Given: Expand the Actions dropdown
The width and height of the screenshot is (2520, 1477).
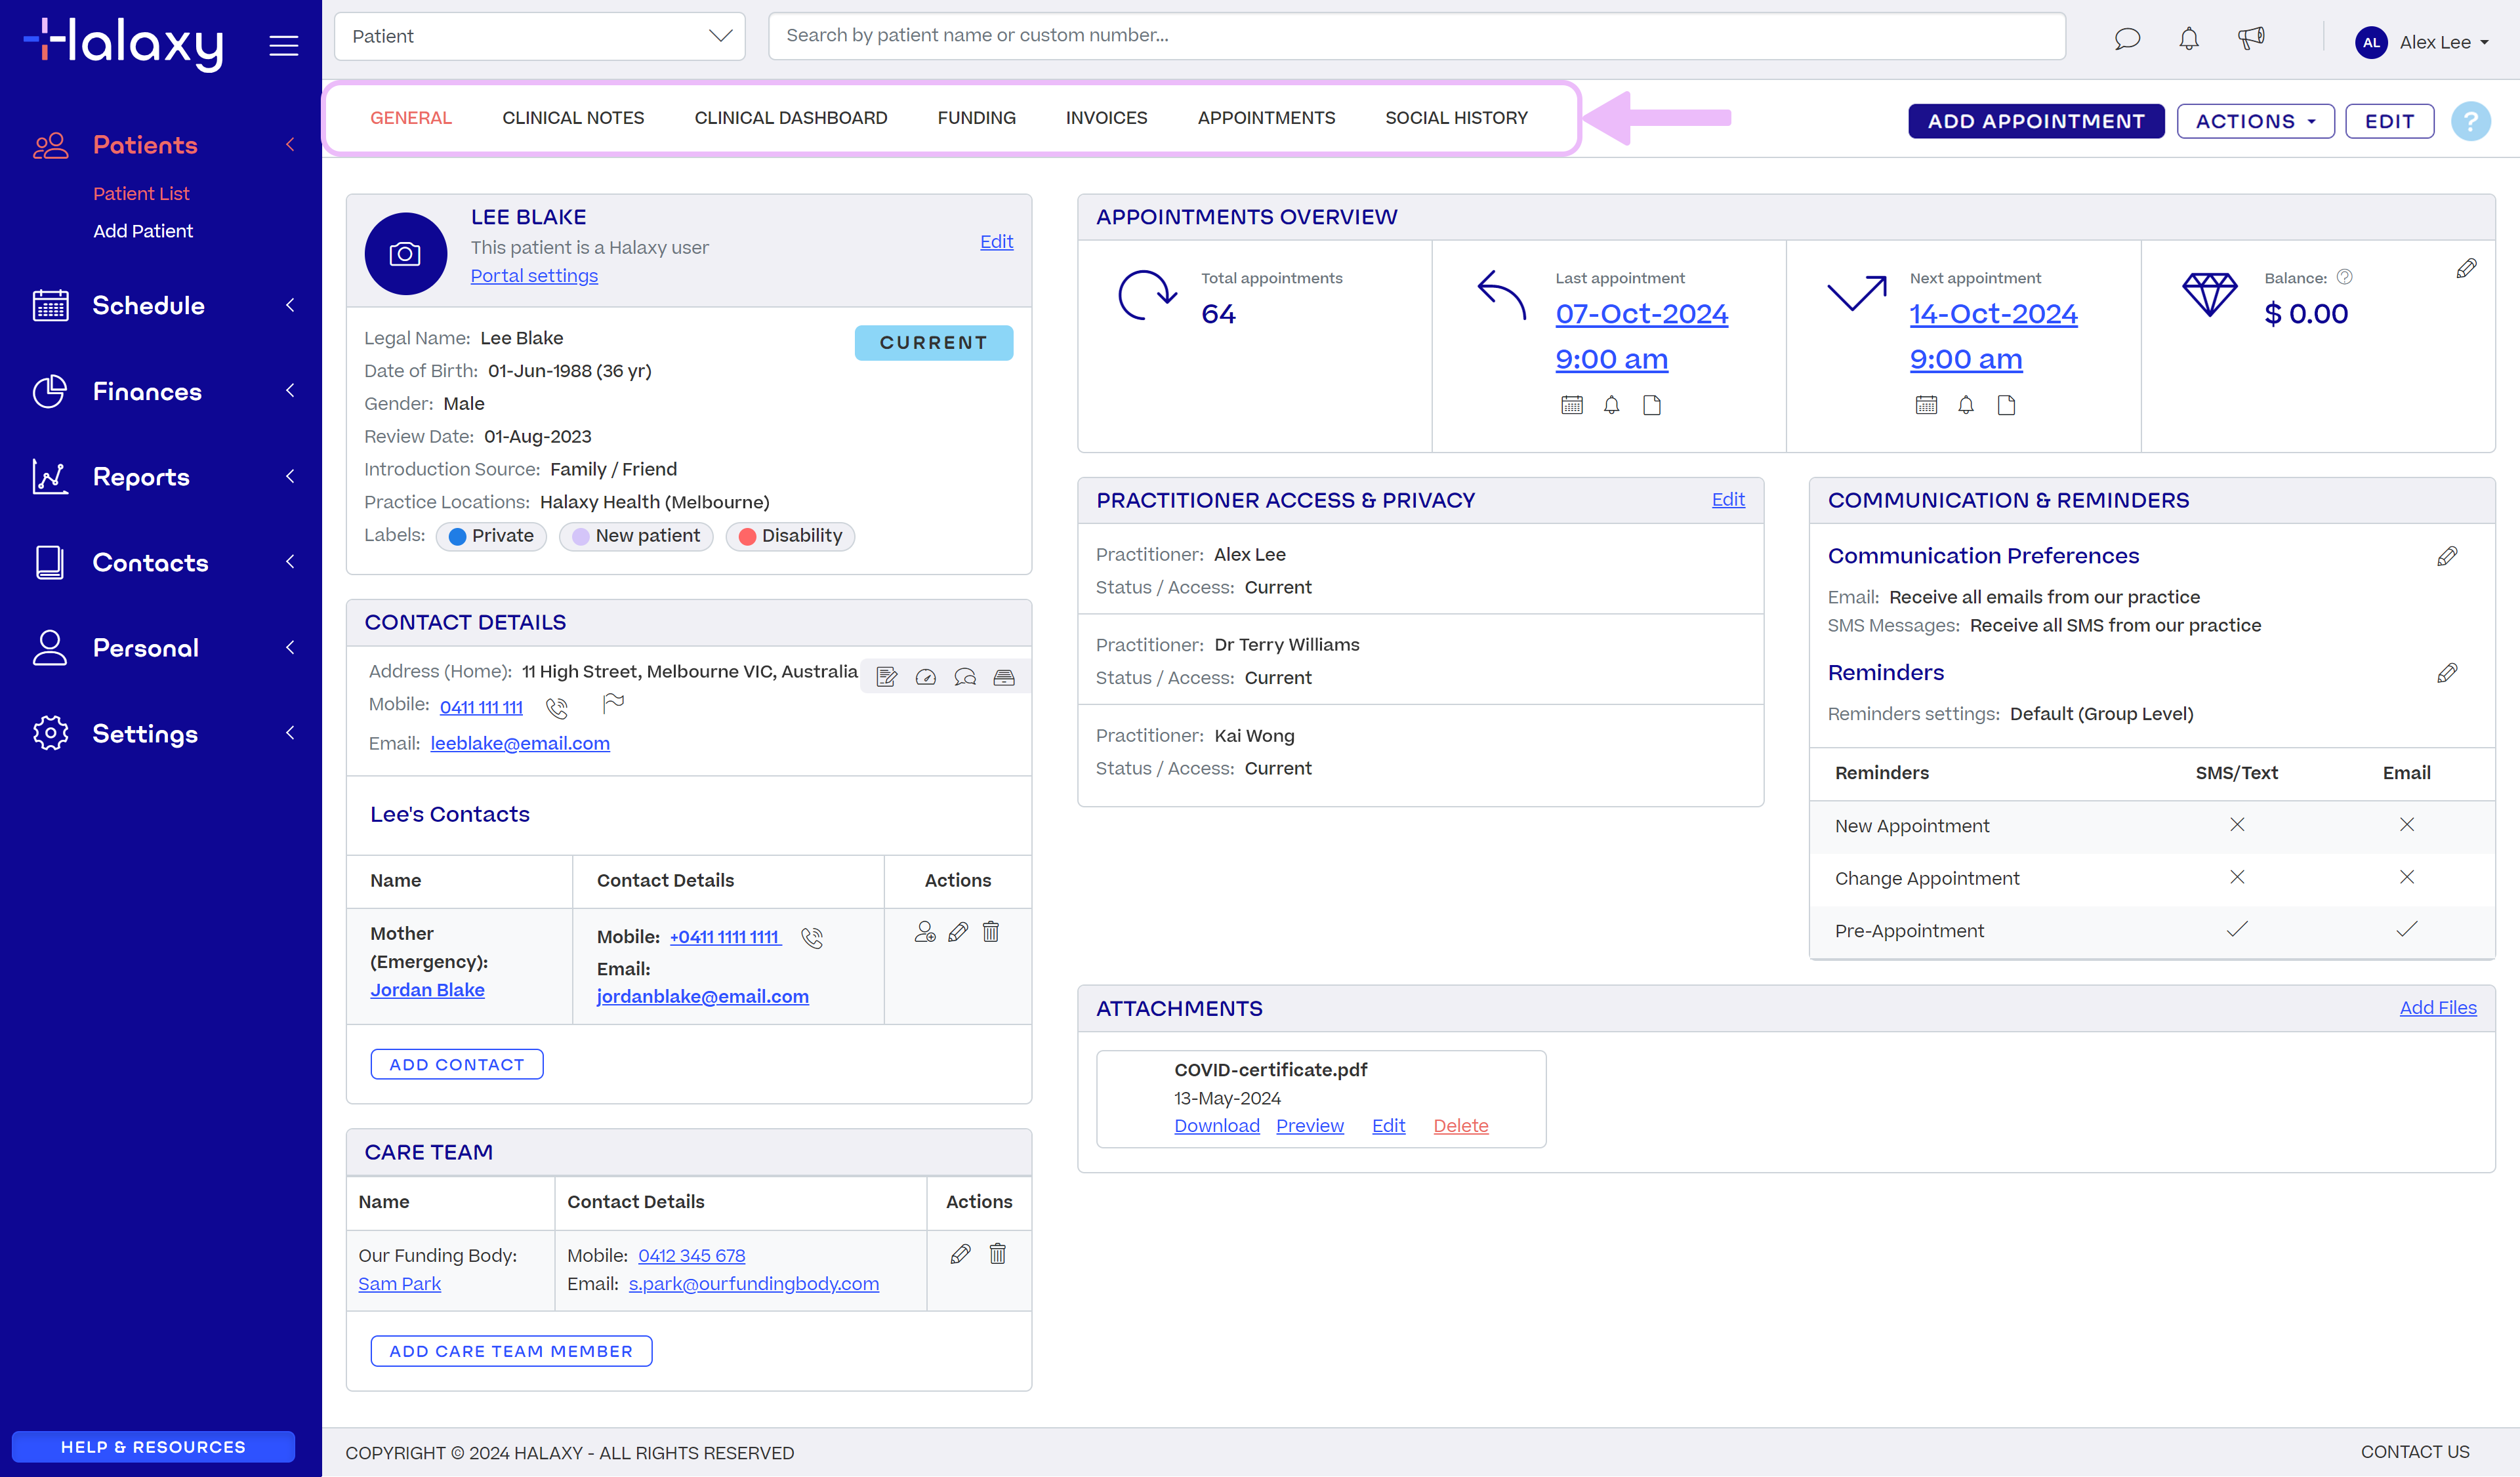Looking at the screenshot, I should click(2255, 121).
